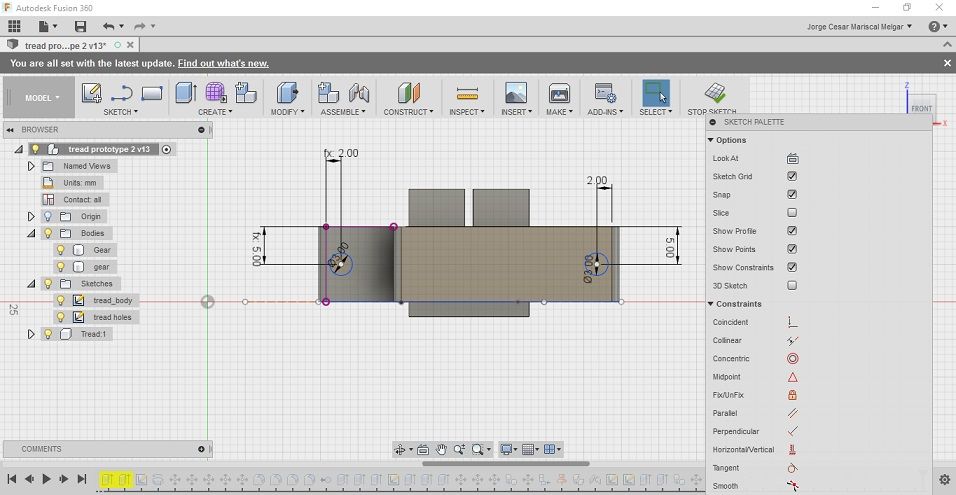Expand the Origin folder node
Viewport: 956px width, 495px height.
click(x=31, y=216)
